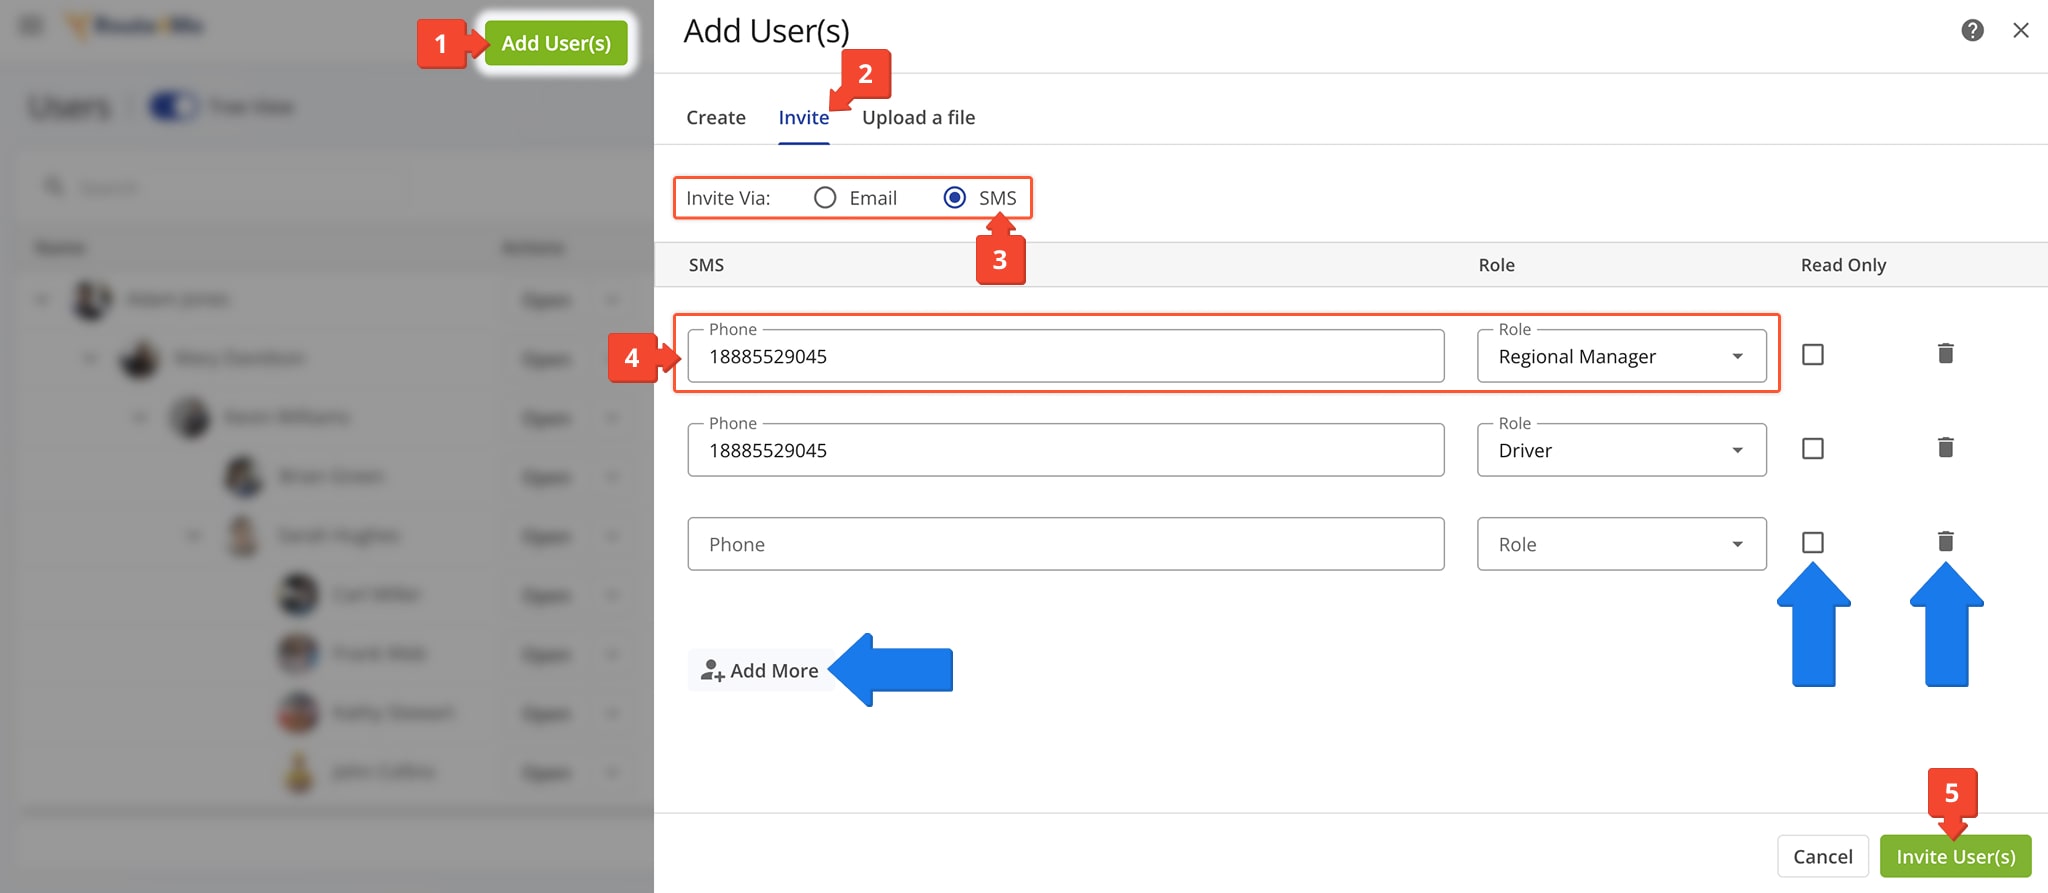The height and width of the screenshot is (893, 2048).
Task: Close the Add User(s) panel
Action: coord(2021,30)
